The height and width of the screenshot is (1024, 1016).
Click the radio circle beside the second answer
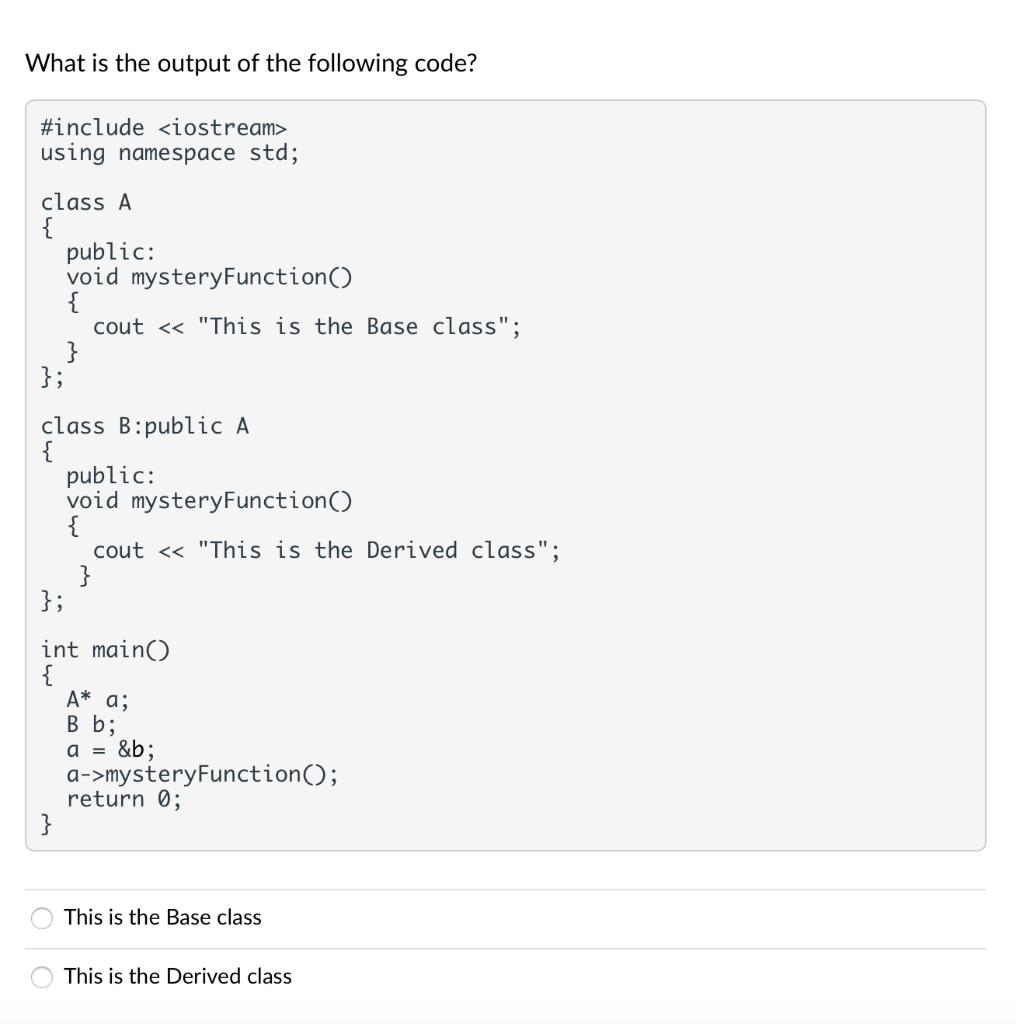pyautogui.click(x=41, y=977)
